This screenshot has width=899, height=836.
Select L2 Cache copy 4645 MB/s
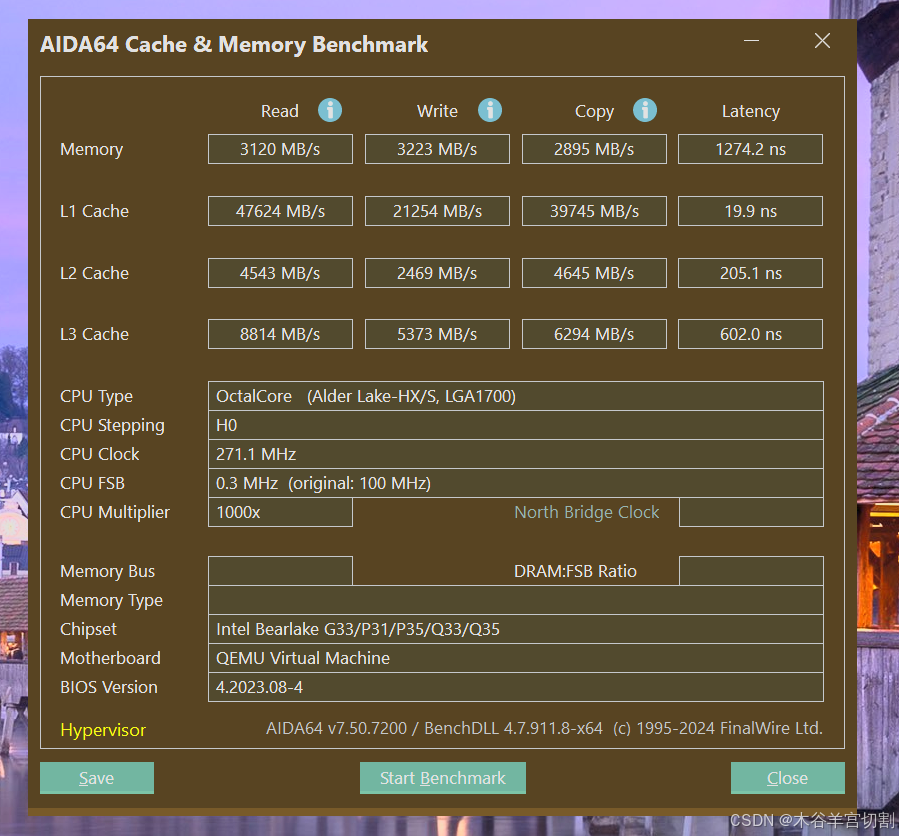595,273
